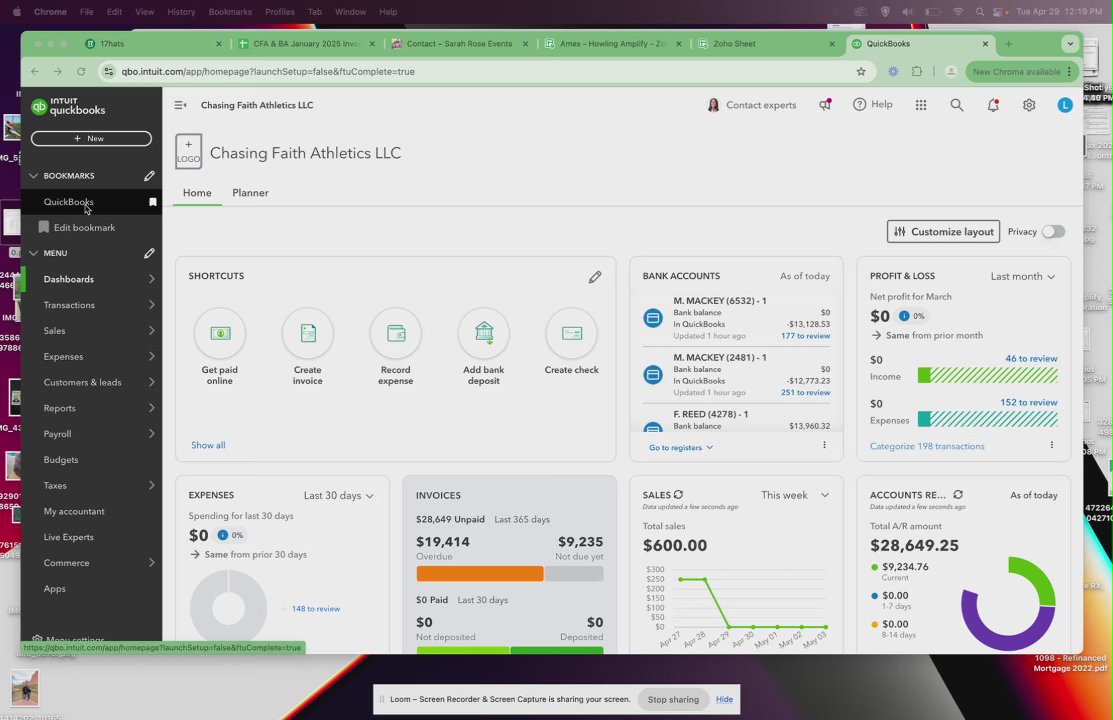Click the Customize layout button
The image size is (1113, 720).
click(x=943, y=231)
